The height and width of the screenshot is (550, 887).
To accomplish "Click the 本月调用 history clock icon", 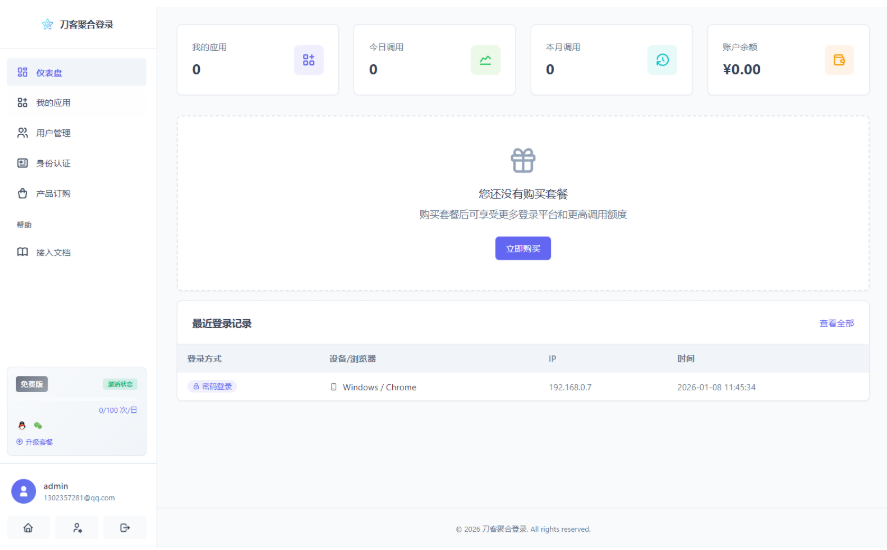I will click(x=662, y=60).
